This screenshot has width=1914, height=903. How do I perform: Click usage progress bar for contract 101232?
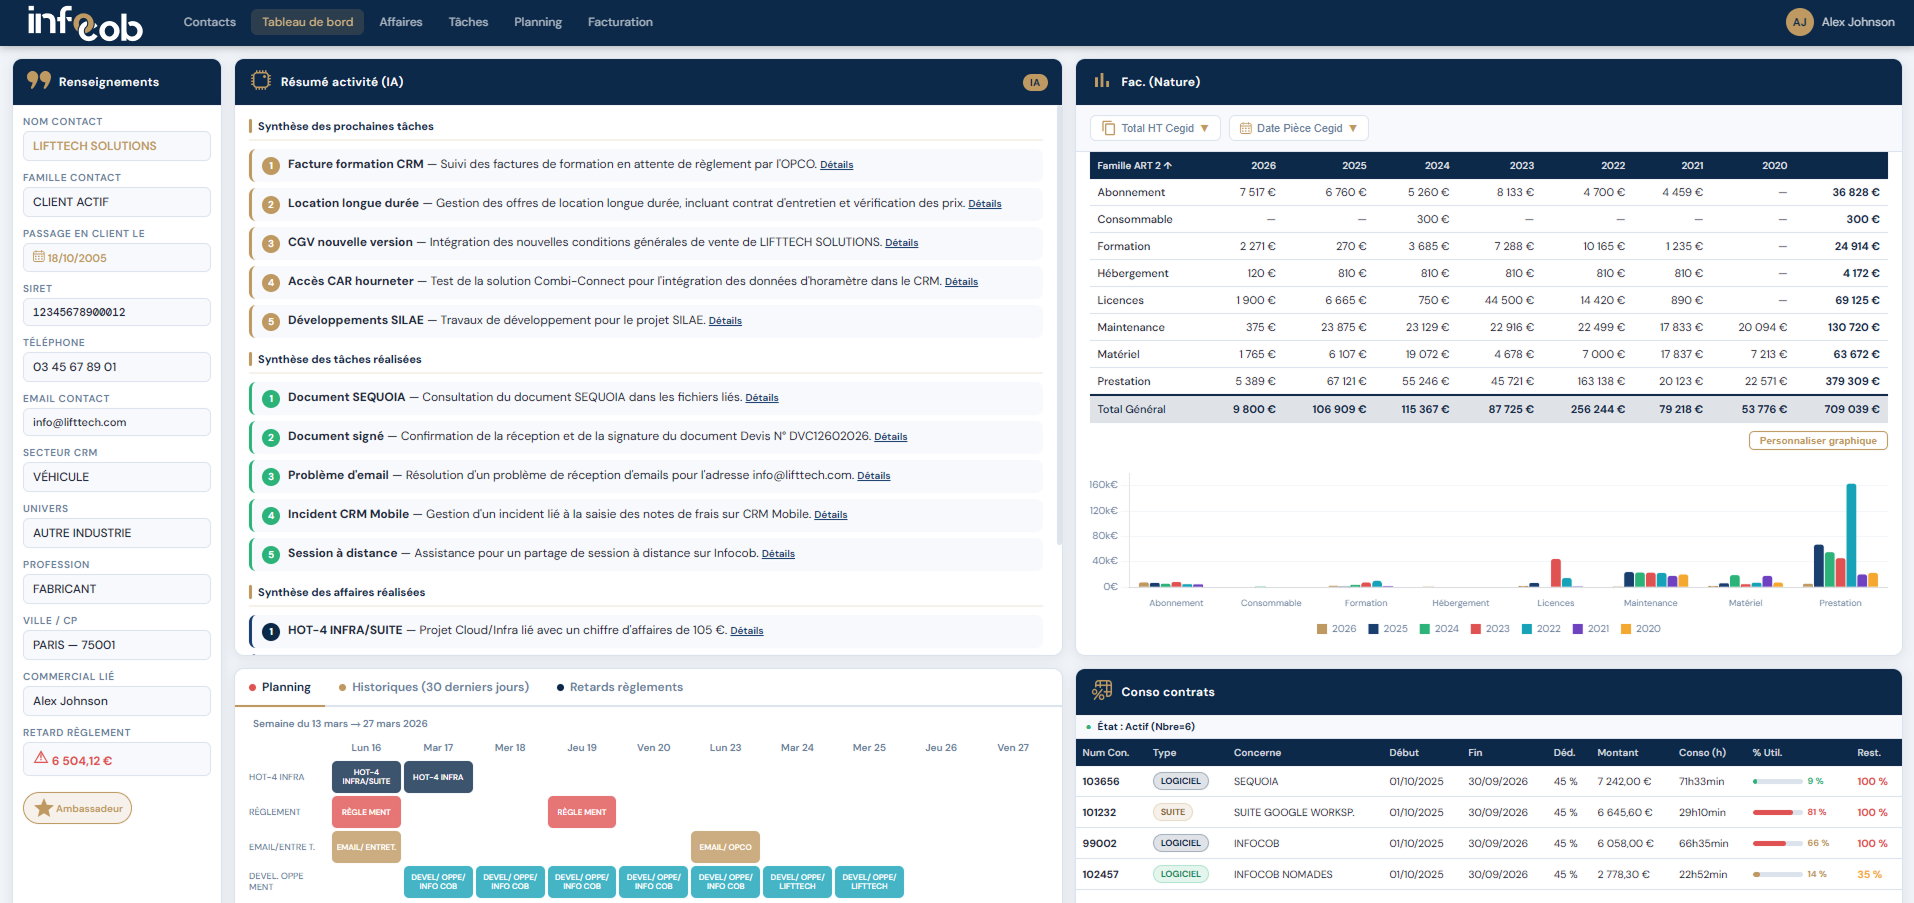coord(1777,812)
